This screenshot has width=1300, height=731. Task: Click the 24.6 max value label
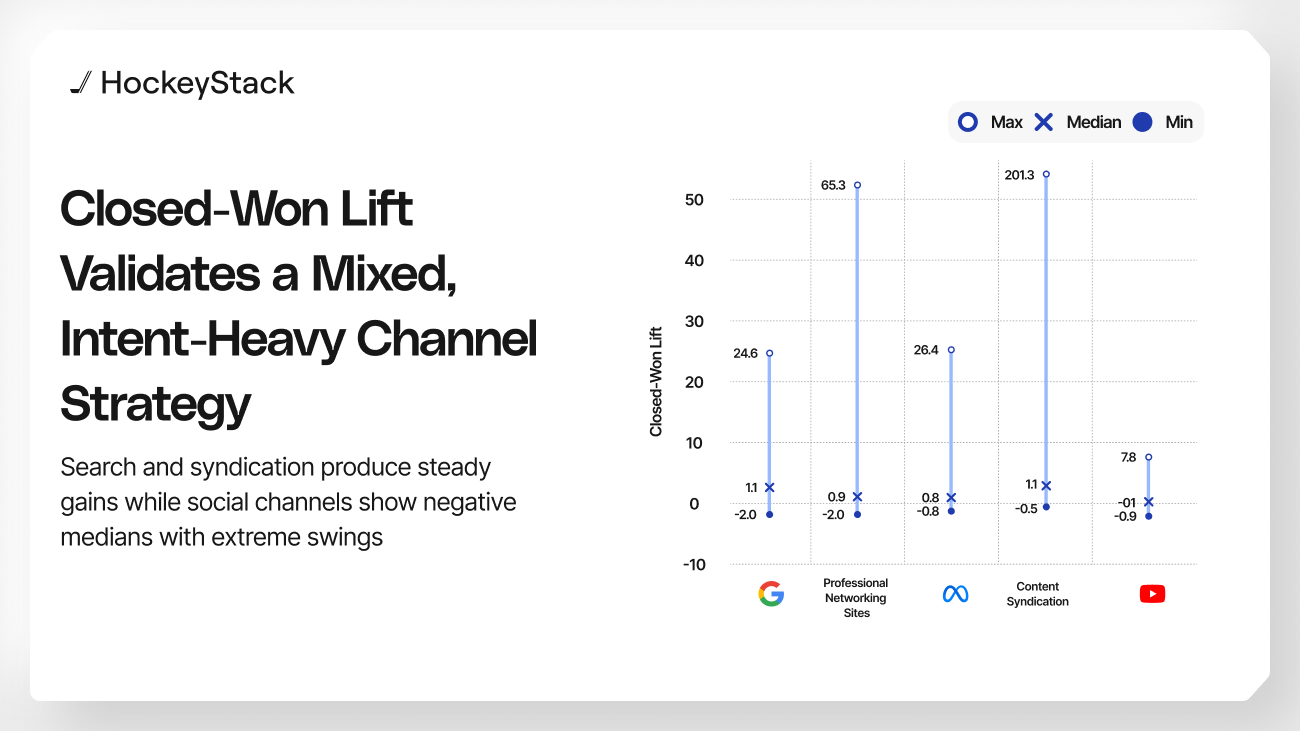745,353
